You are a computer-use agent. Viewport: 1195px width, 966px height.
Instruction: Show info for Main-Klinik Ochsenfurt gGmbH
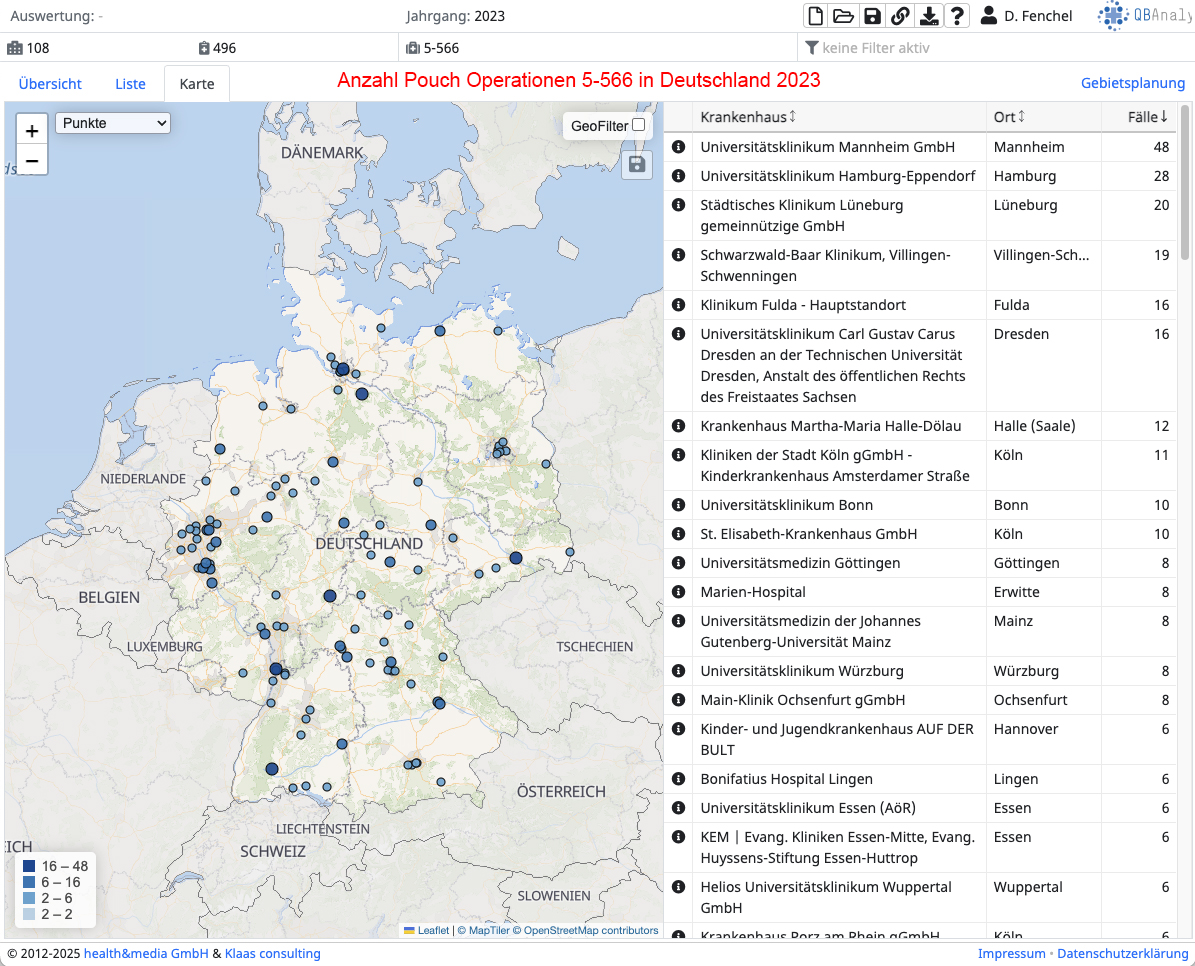[x=678, y=700]
